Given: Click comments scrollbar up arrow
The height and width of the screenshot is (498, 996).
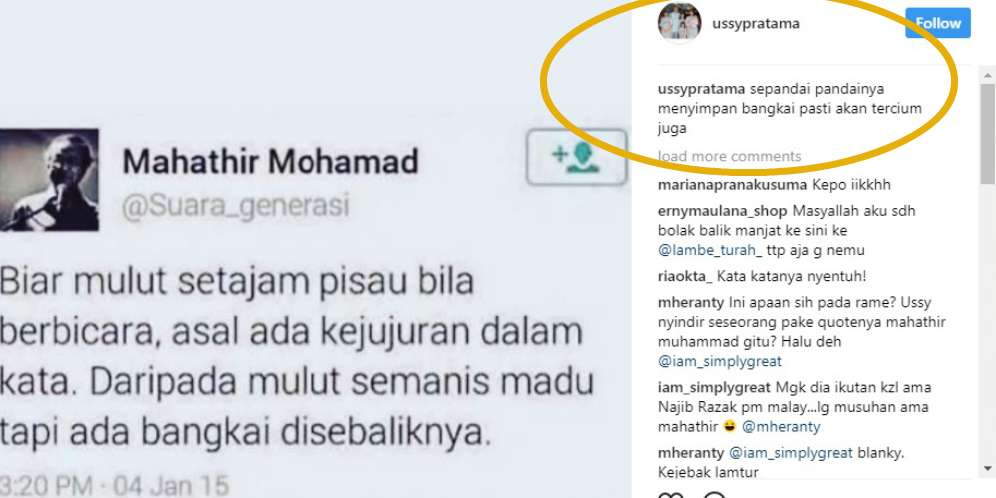Looking at the screenshot, I should point(988,75).
